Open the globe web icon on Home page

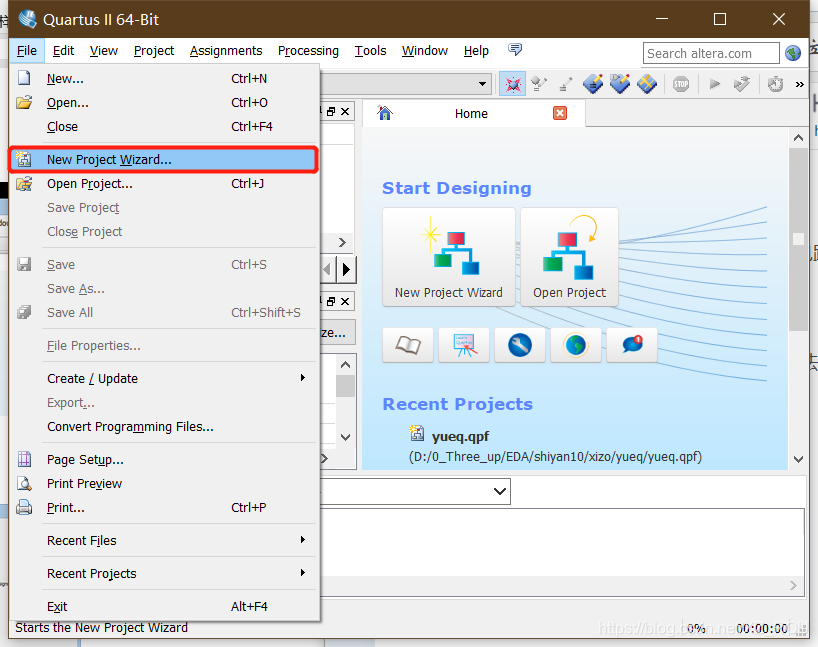tap(576, 345)
